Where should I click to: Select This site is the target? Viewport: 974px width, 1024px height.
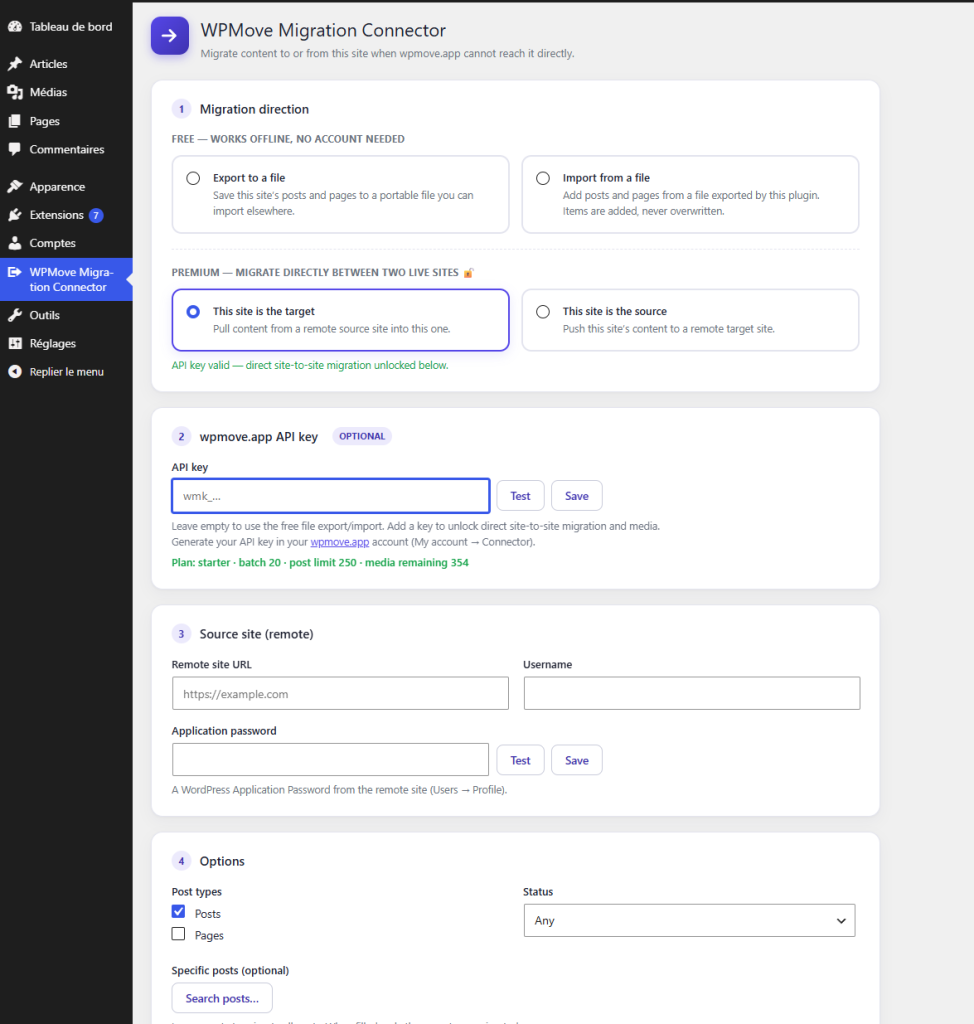point(193,312)
